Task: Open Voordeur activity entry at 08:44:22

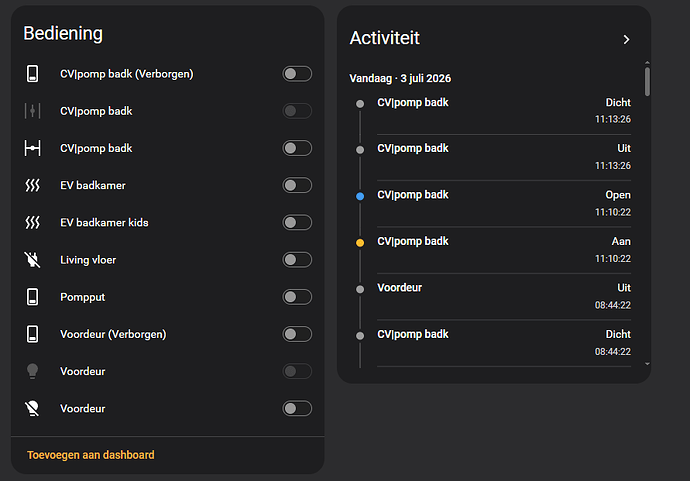Action: point(504,297)
